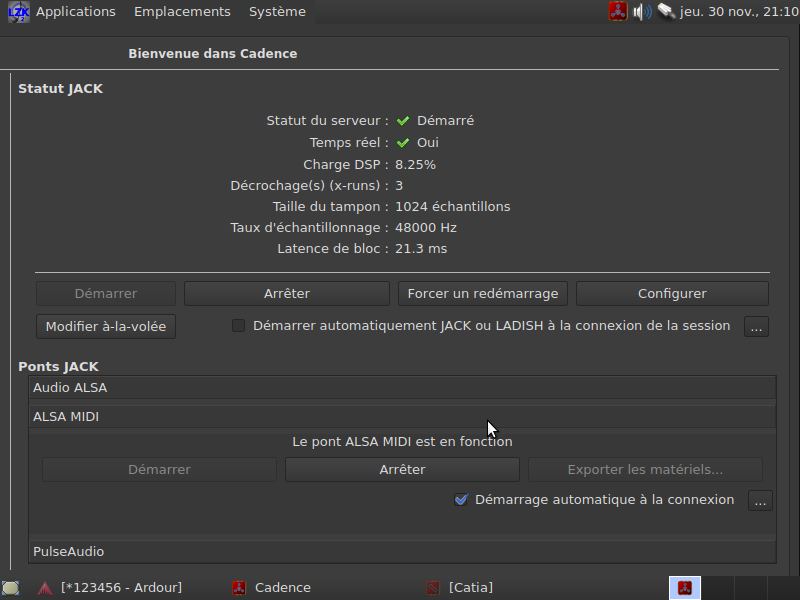Select the active workspace with Cadence thumbnail
800x600 pixels.
click(685, 588)
